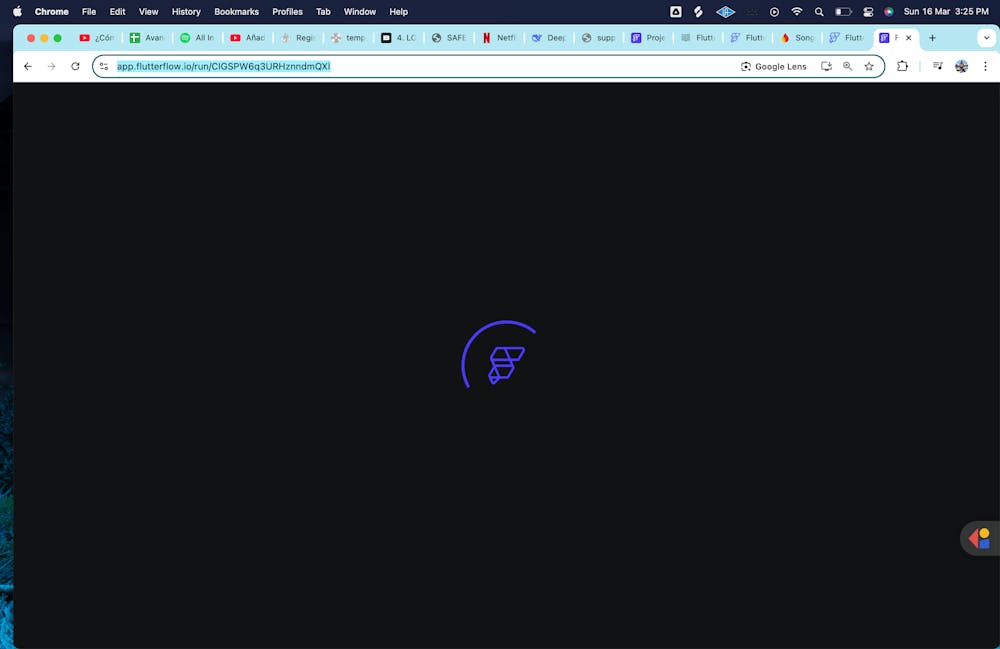Screen dimensions: 1000x649
Task: Open the Window menu
Action: tap(360, 11)
